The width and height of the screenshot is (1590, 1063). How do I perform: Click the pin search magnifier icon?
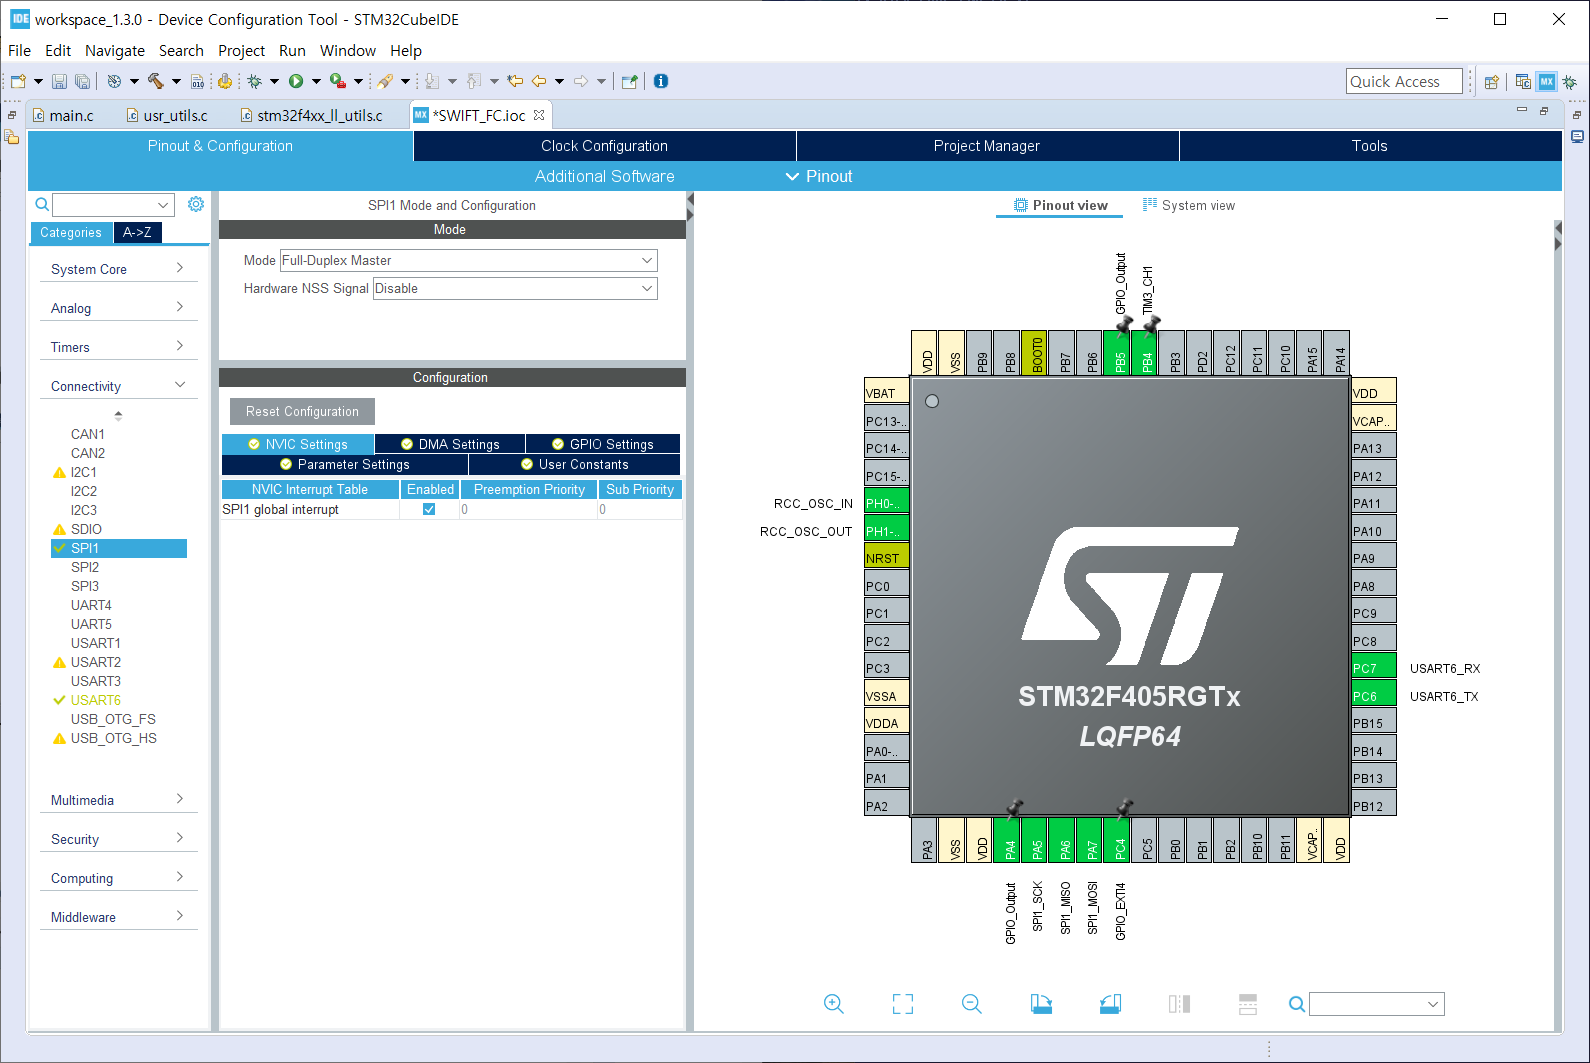(1296, 1004)
